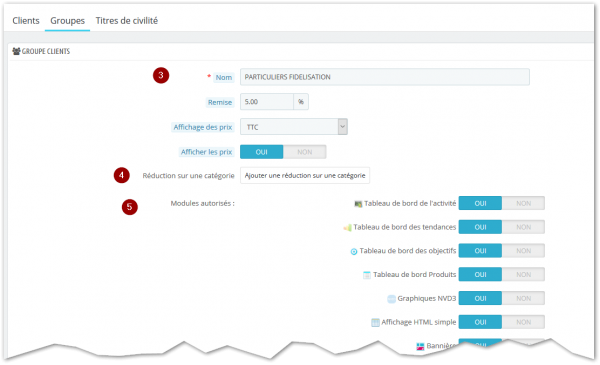Switch to the Clients tab
600x365 pixels.
pos(26,21)
